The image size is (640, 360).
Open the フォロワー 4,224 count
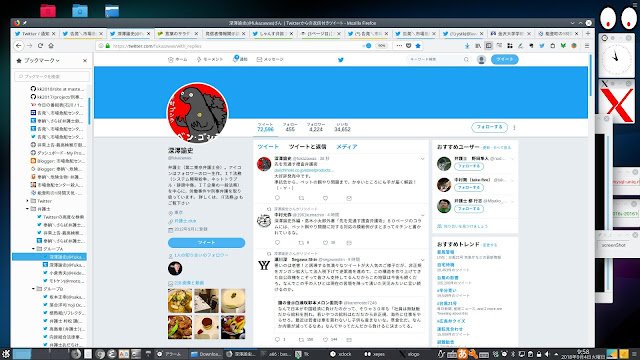click(316, 127)
